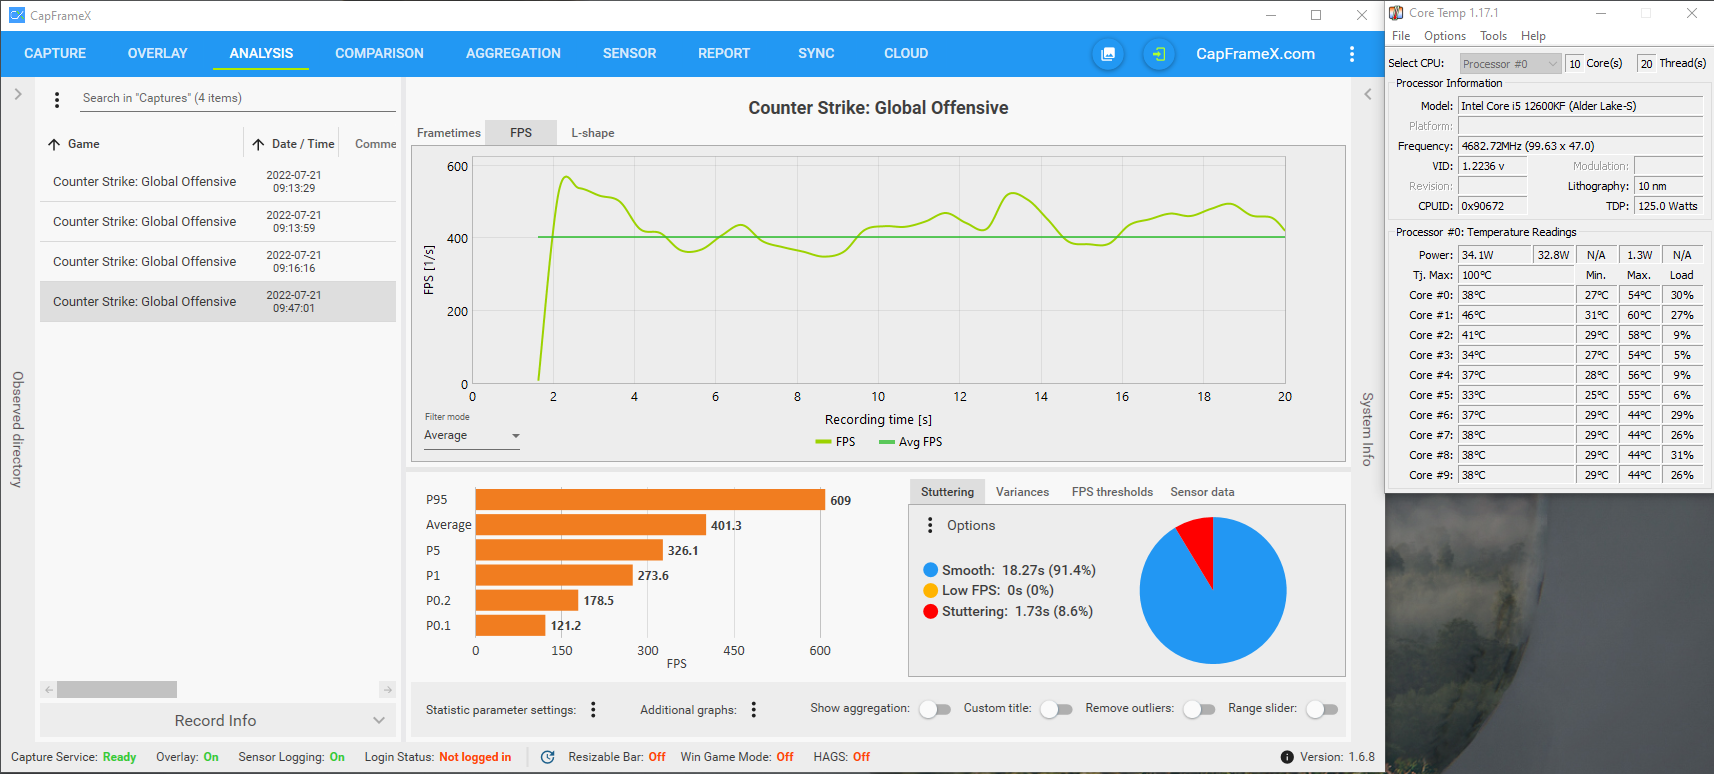The height and width of the screenshot is (774, 1714).
Task: Toggle the Show aggregation switch
Action: coord(935,709)
